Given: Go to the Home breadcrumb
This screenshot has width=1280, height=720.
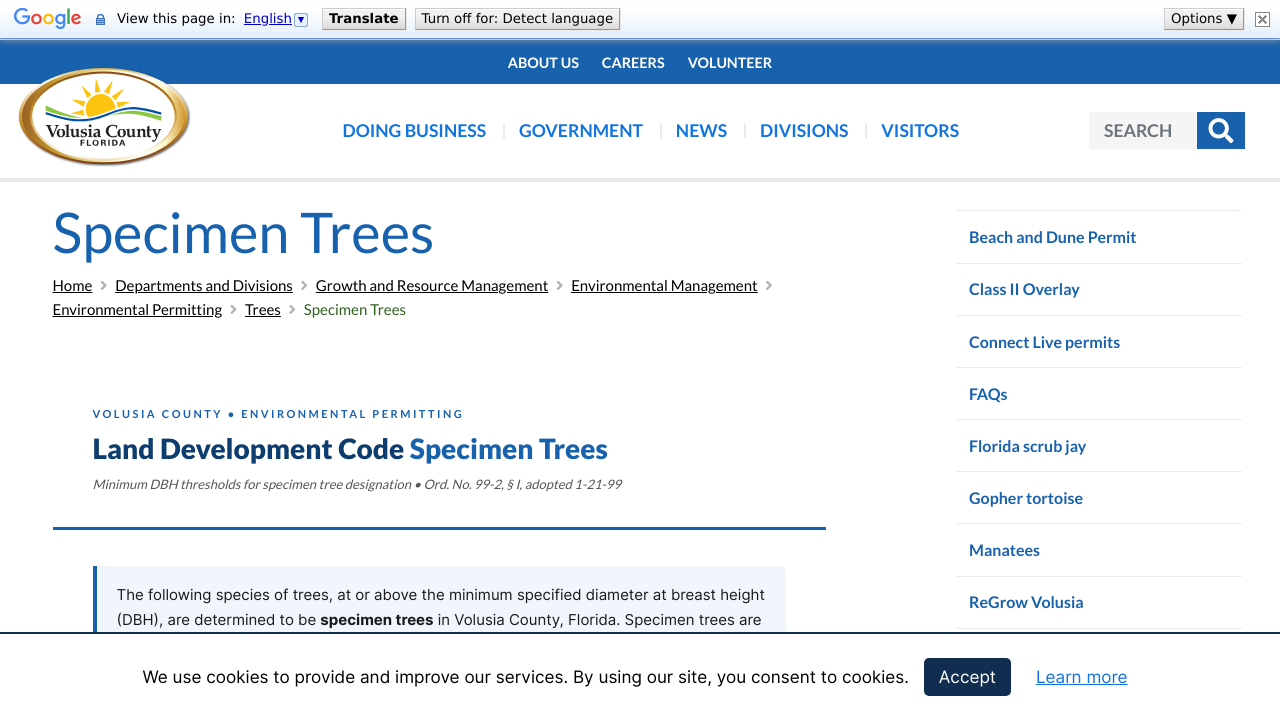Looking at the screenshot, I should click(x=72, y=285).
